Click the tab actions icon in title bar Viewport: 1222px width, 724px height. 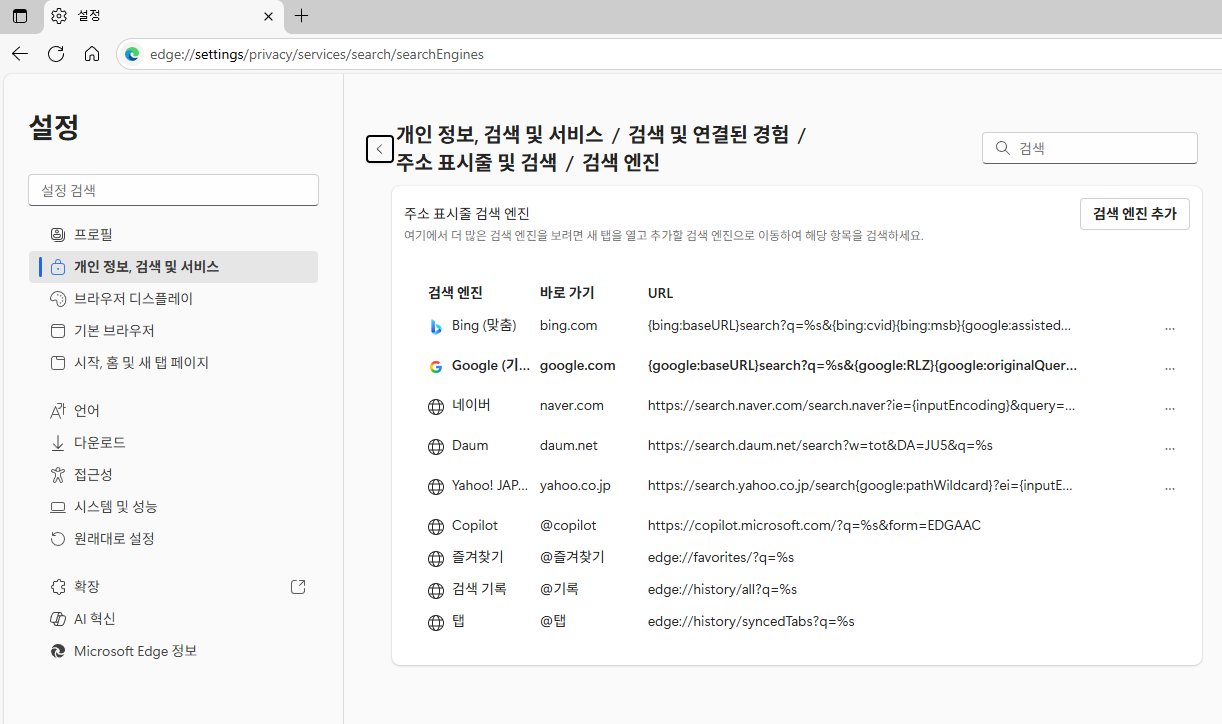[20, 16]
